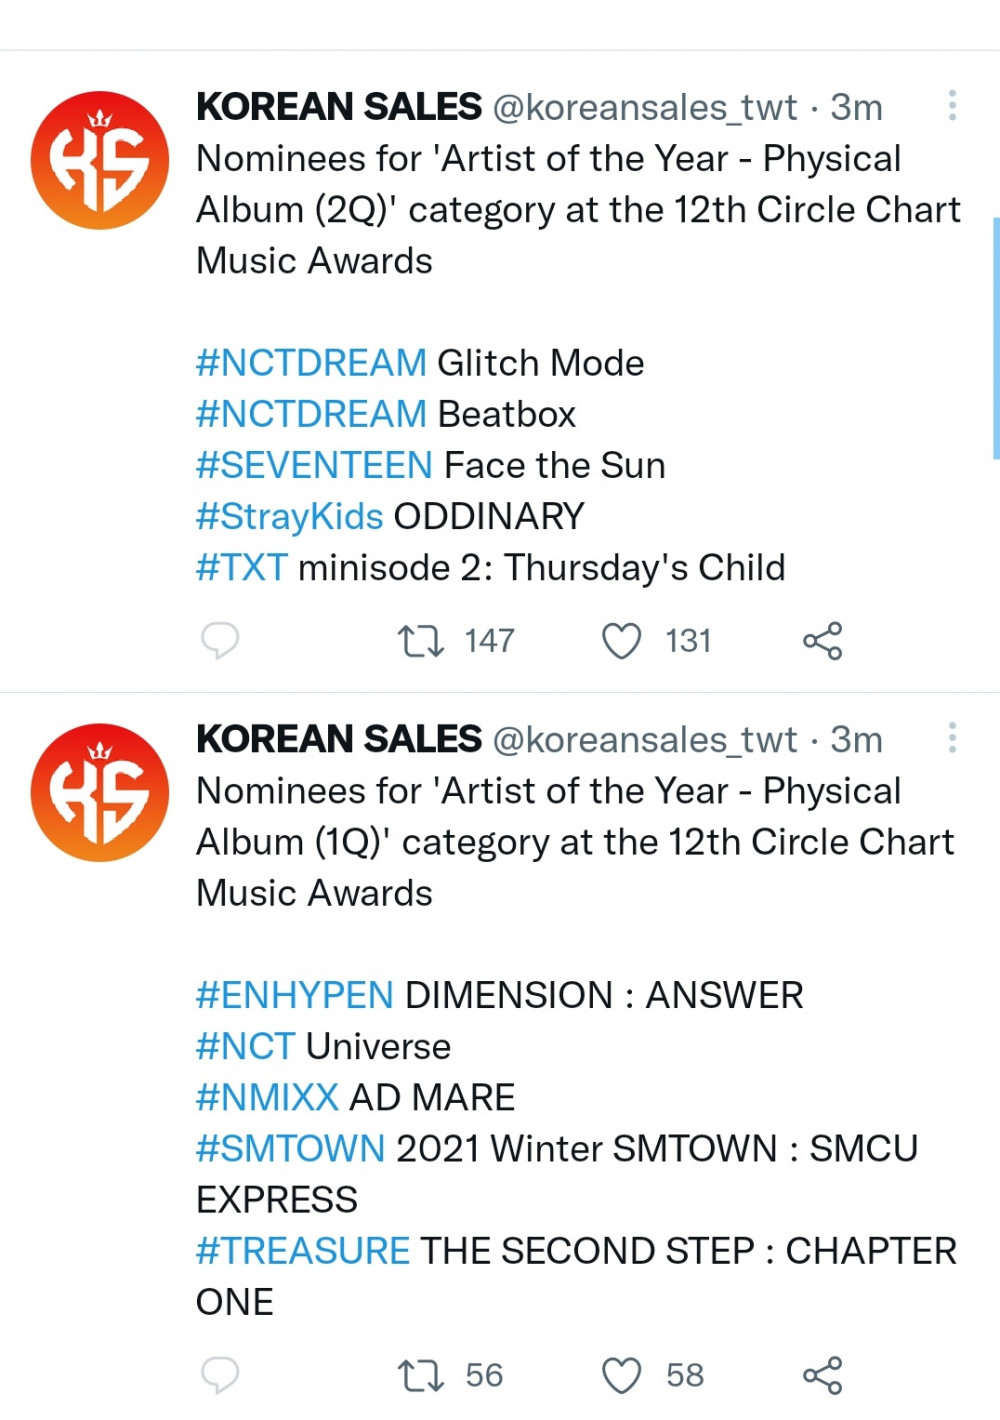Open the #ENHYPEN hashtag

295,995
